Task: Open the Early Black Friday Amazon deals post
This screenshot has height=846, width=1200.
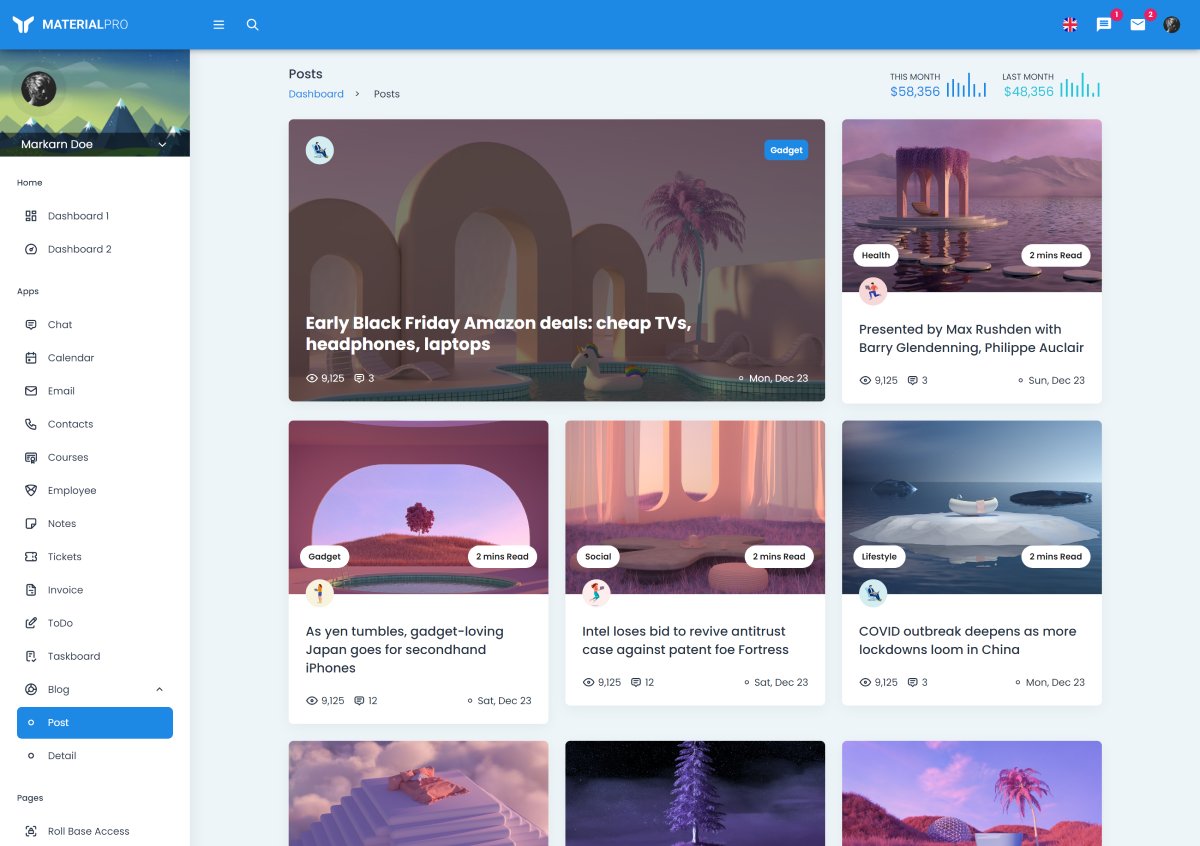Action: [498, 334]
